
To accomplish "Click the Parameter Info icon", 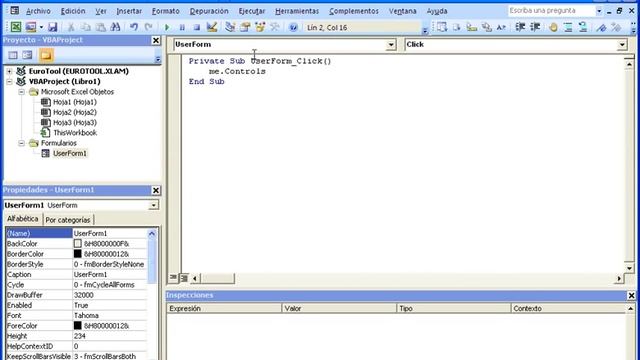I will click(x=487, y=27).
